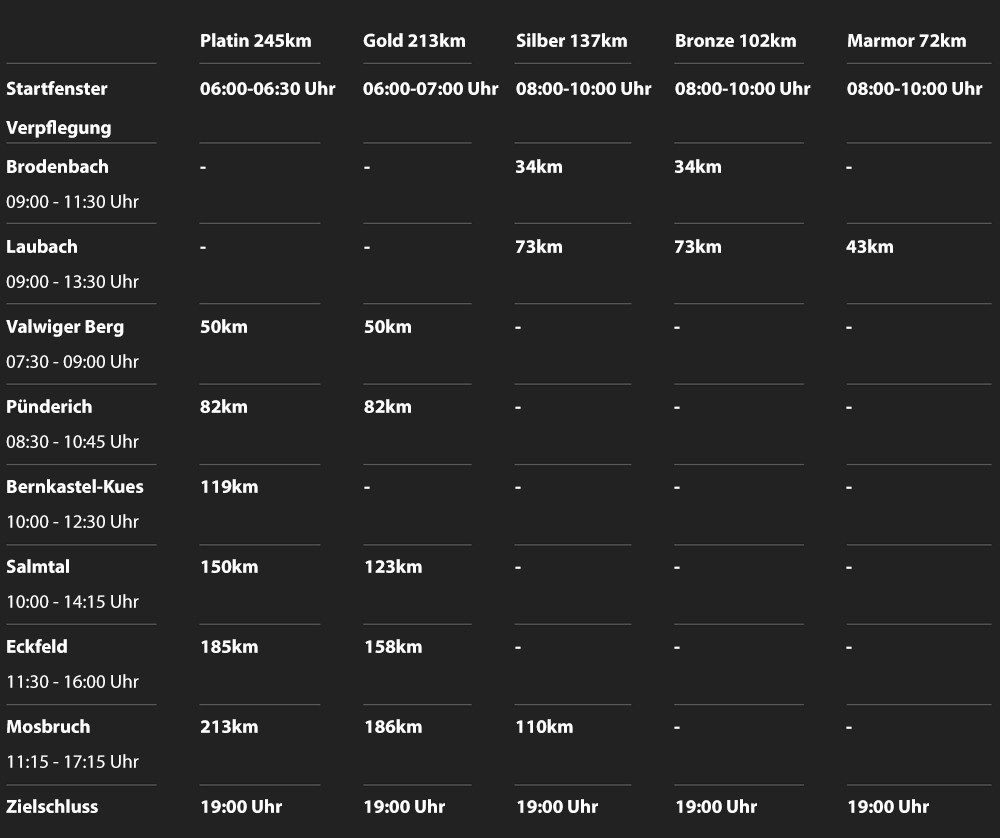Click the 110km Mosbruch value for Silber
1000x838 pixels.
544,726
